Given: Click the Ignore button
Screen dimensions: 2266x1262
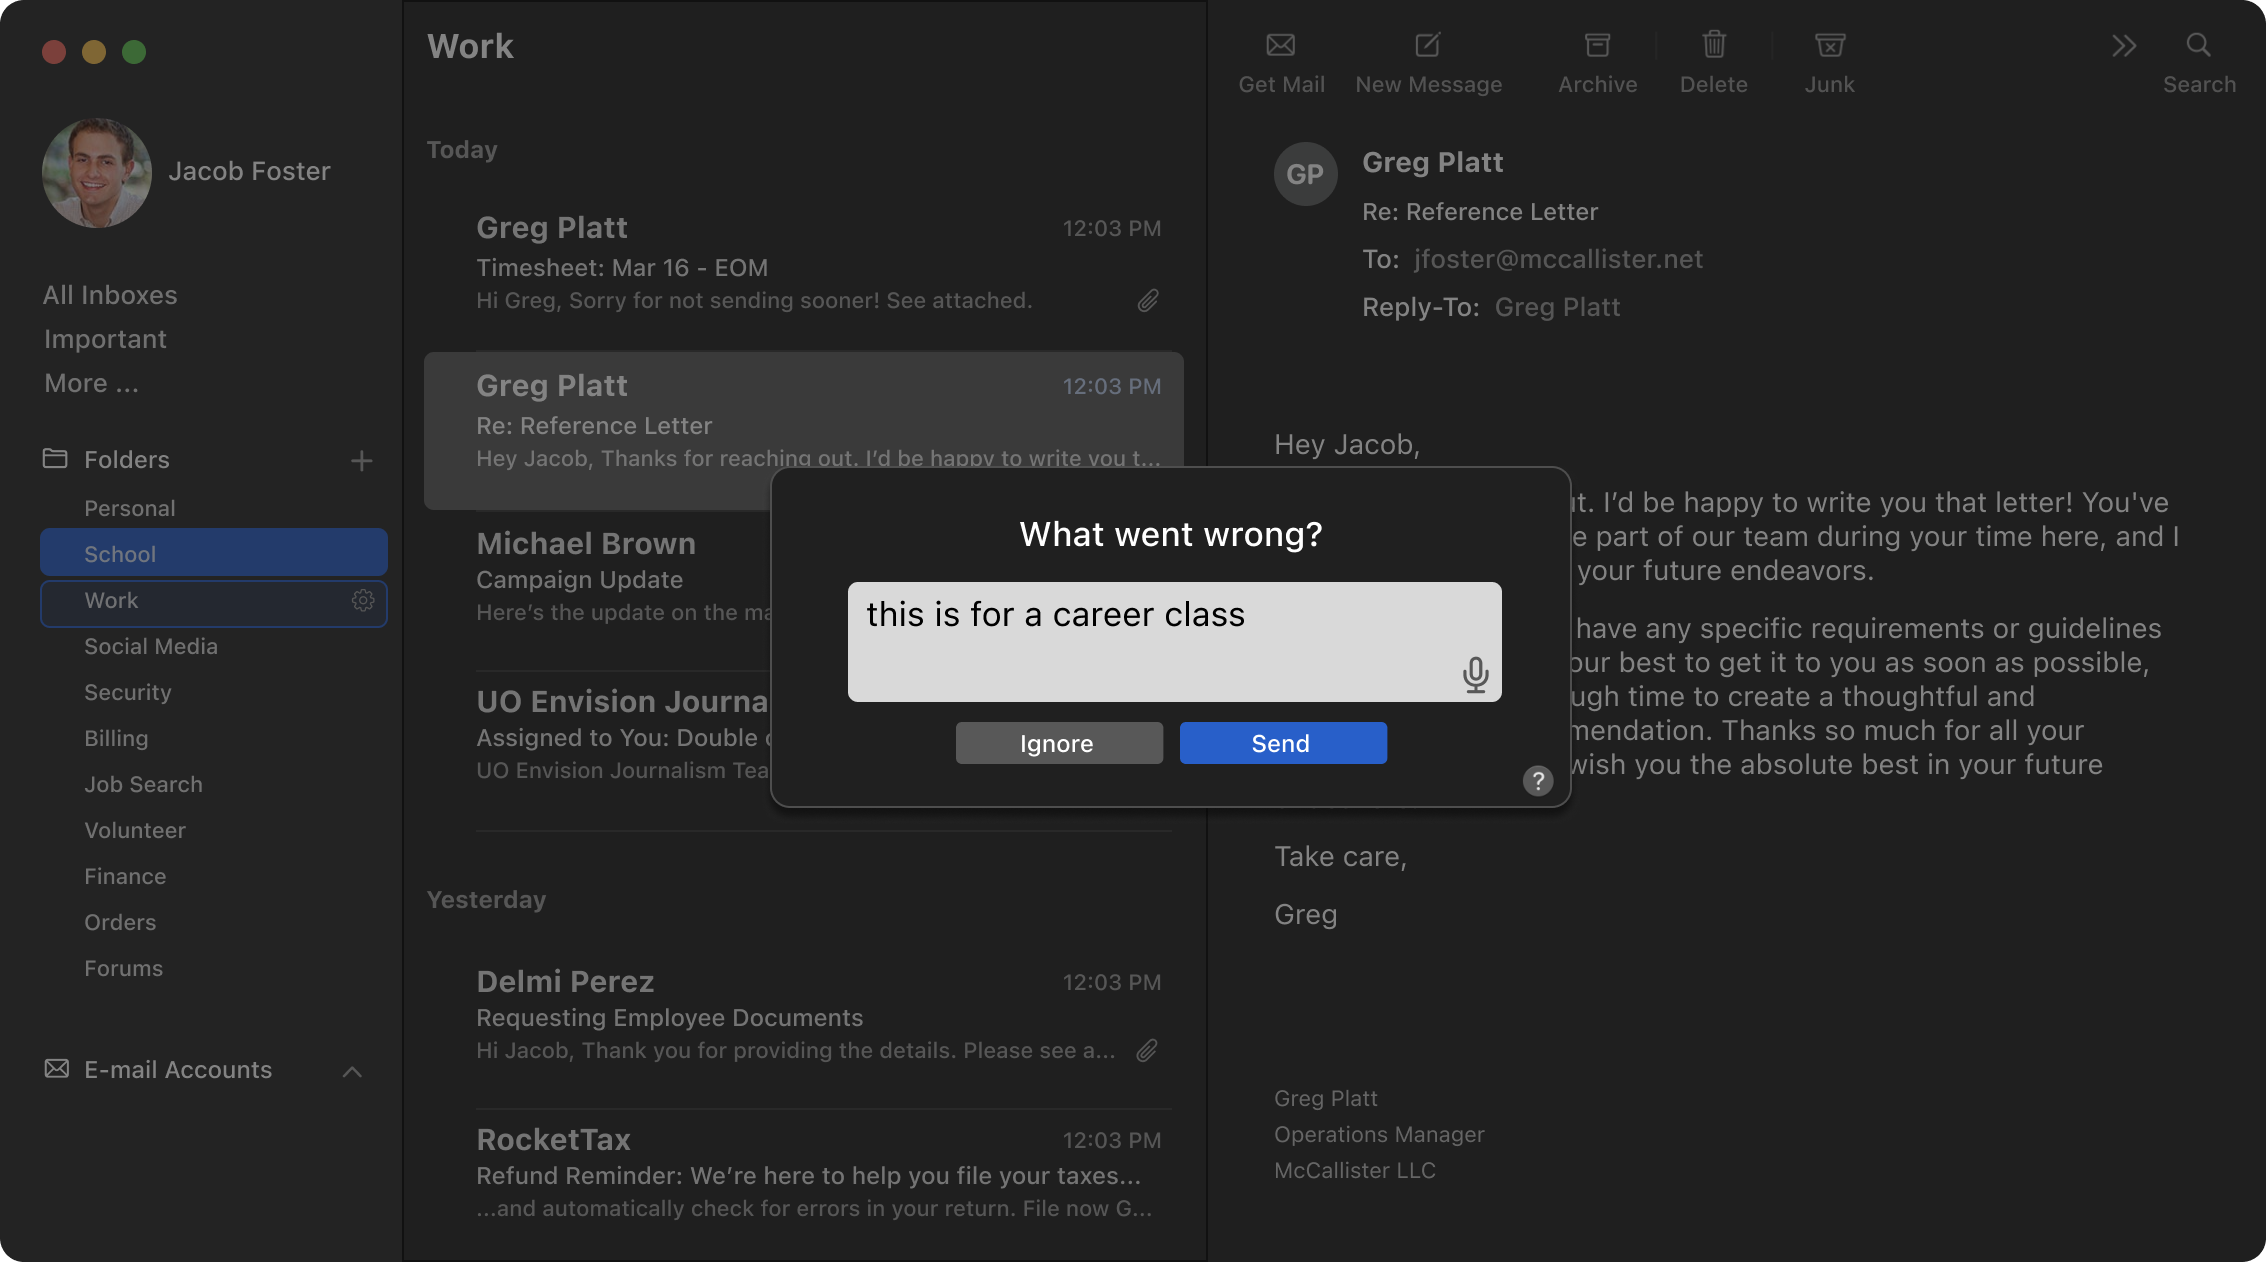Looking at the screenshot, I should tap(1058, 744).
